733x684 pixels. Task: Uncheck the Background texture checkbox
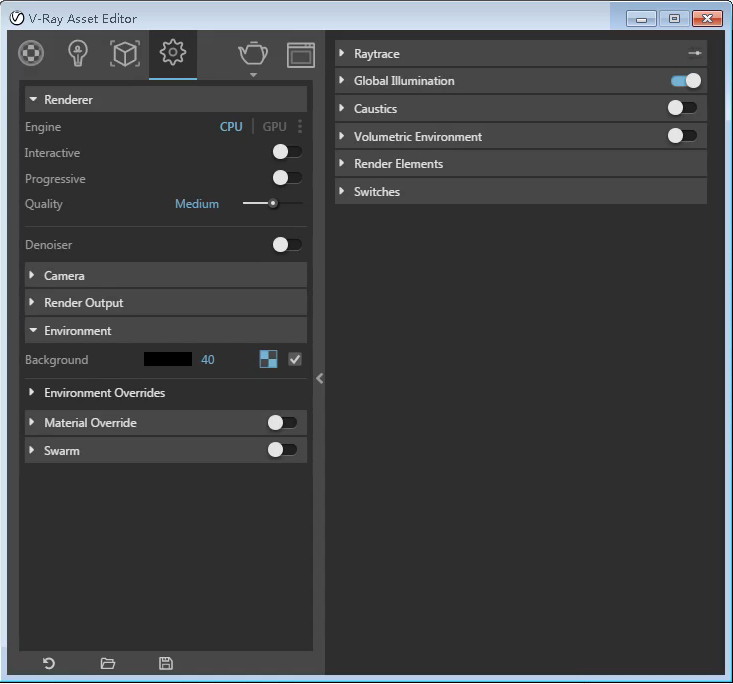(x=295, y=359)
